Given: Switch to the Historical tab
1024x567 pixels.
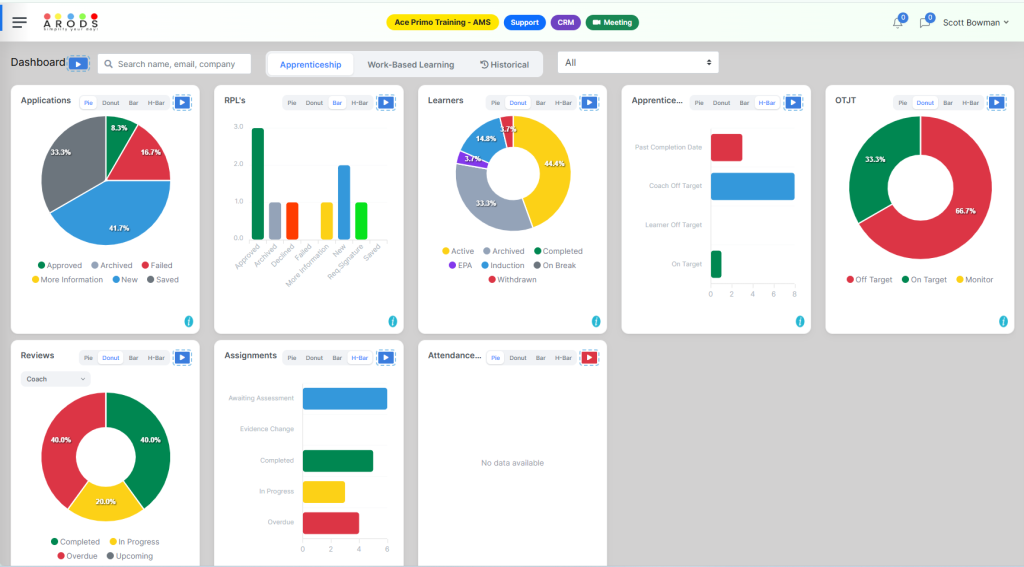Looking at the screenshot, I should 504,65.
